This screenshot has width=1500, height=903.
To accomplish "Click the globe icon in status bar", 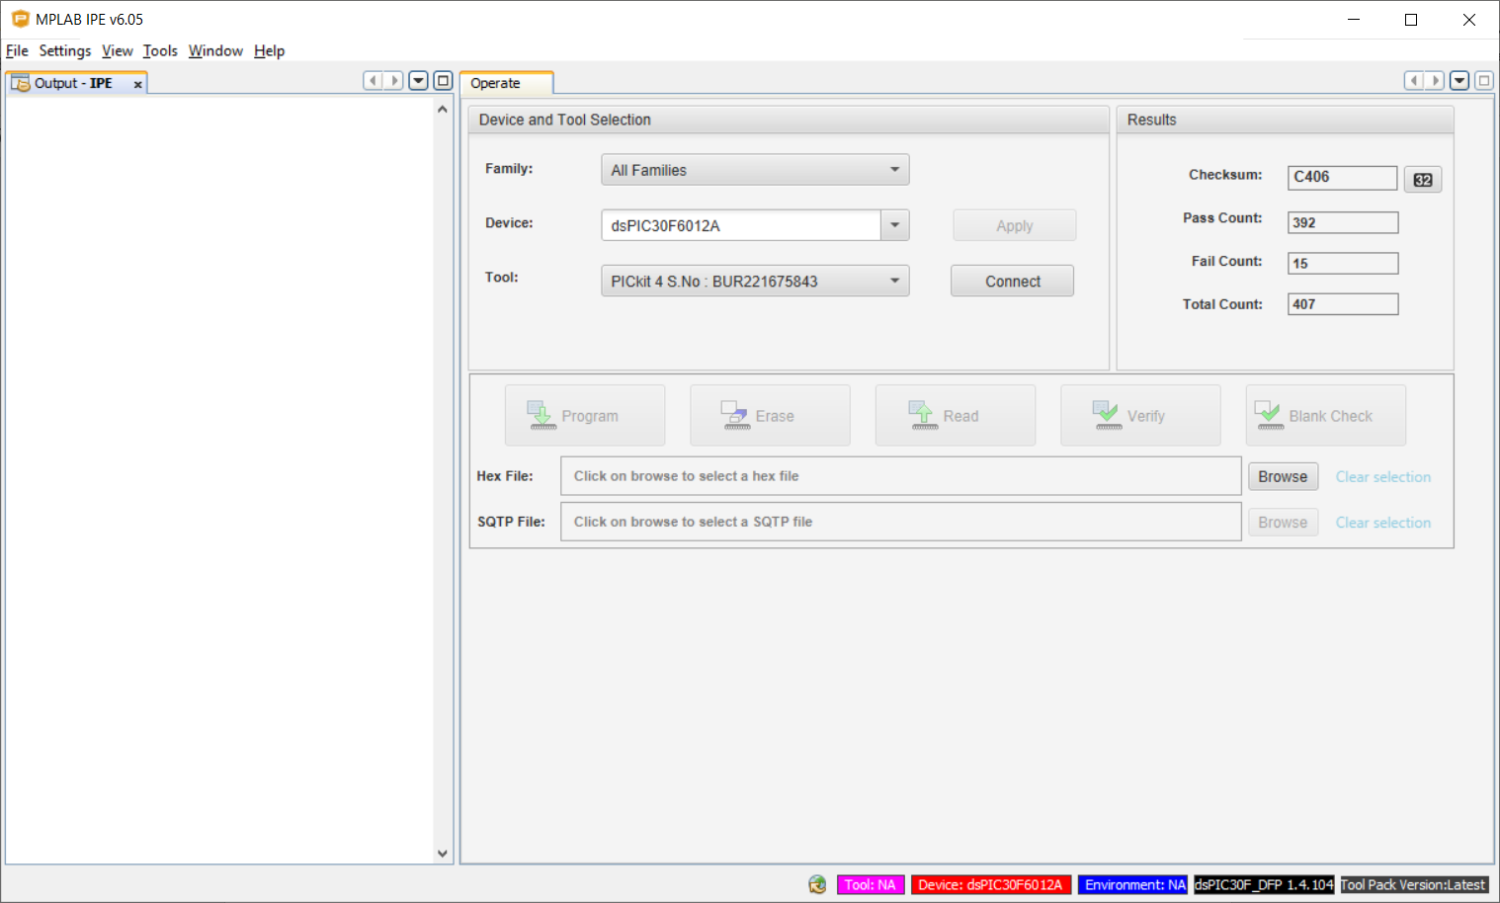I will tap(817, 885).
